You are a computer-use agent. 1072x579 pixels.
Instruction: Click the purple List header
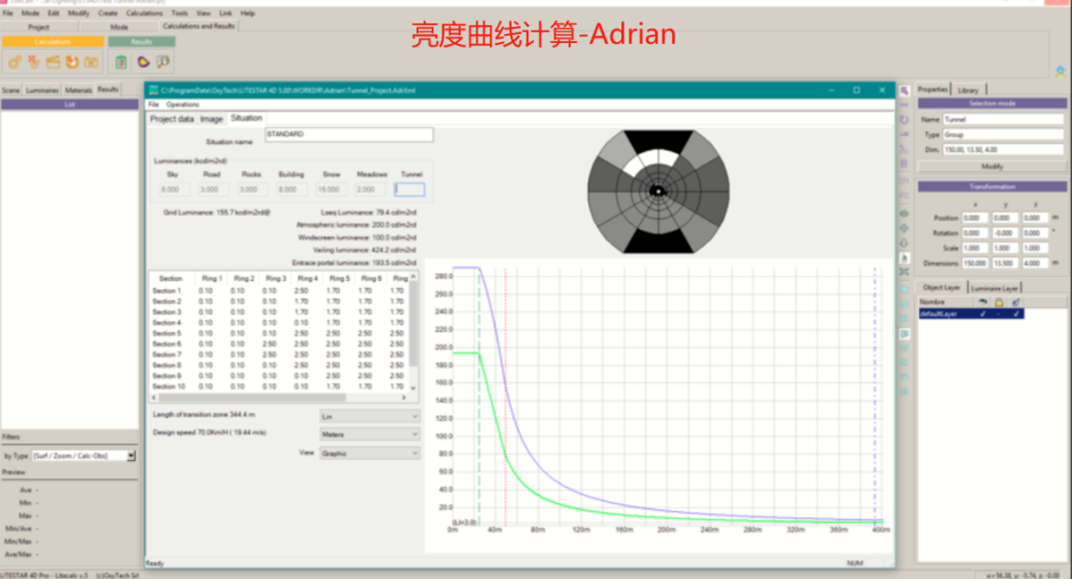tap(70, 105)
